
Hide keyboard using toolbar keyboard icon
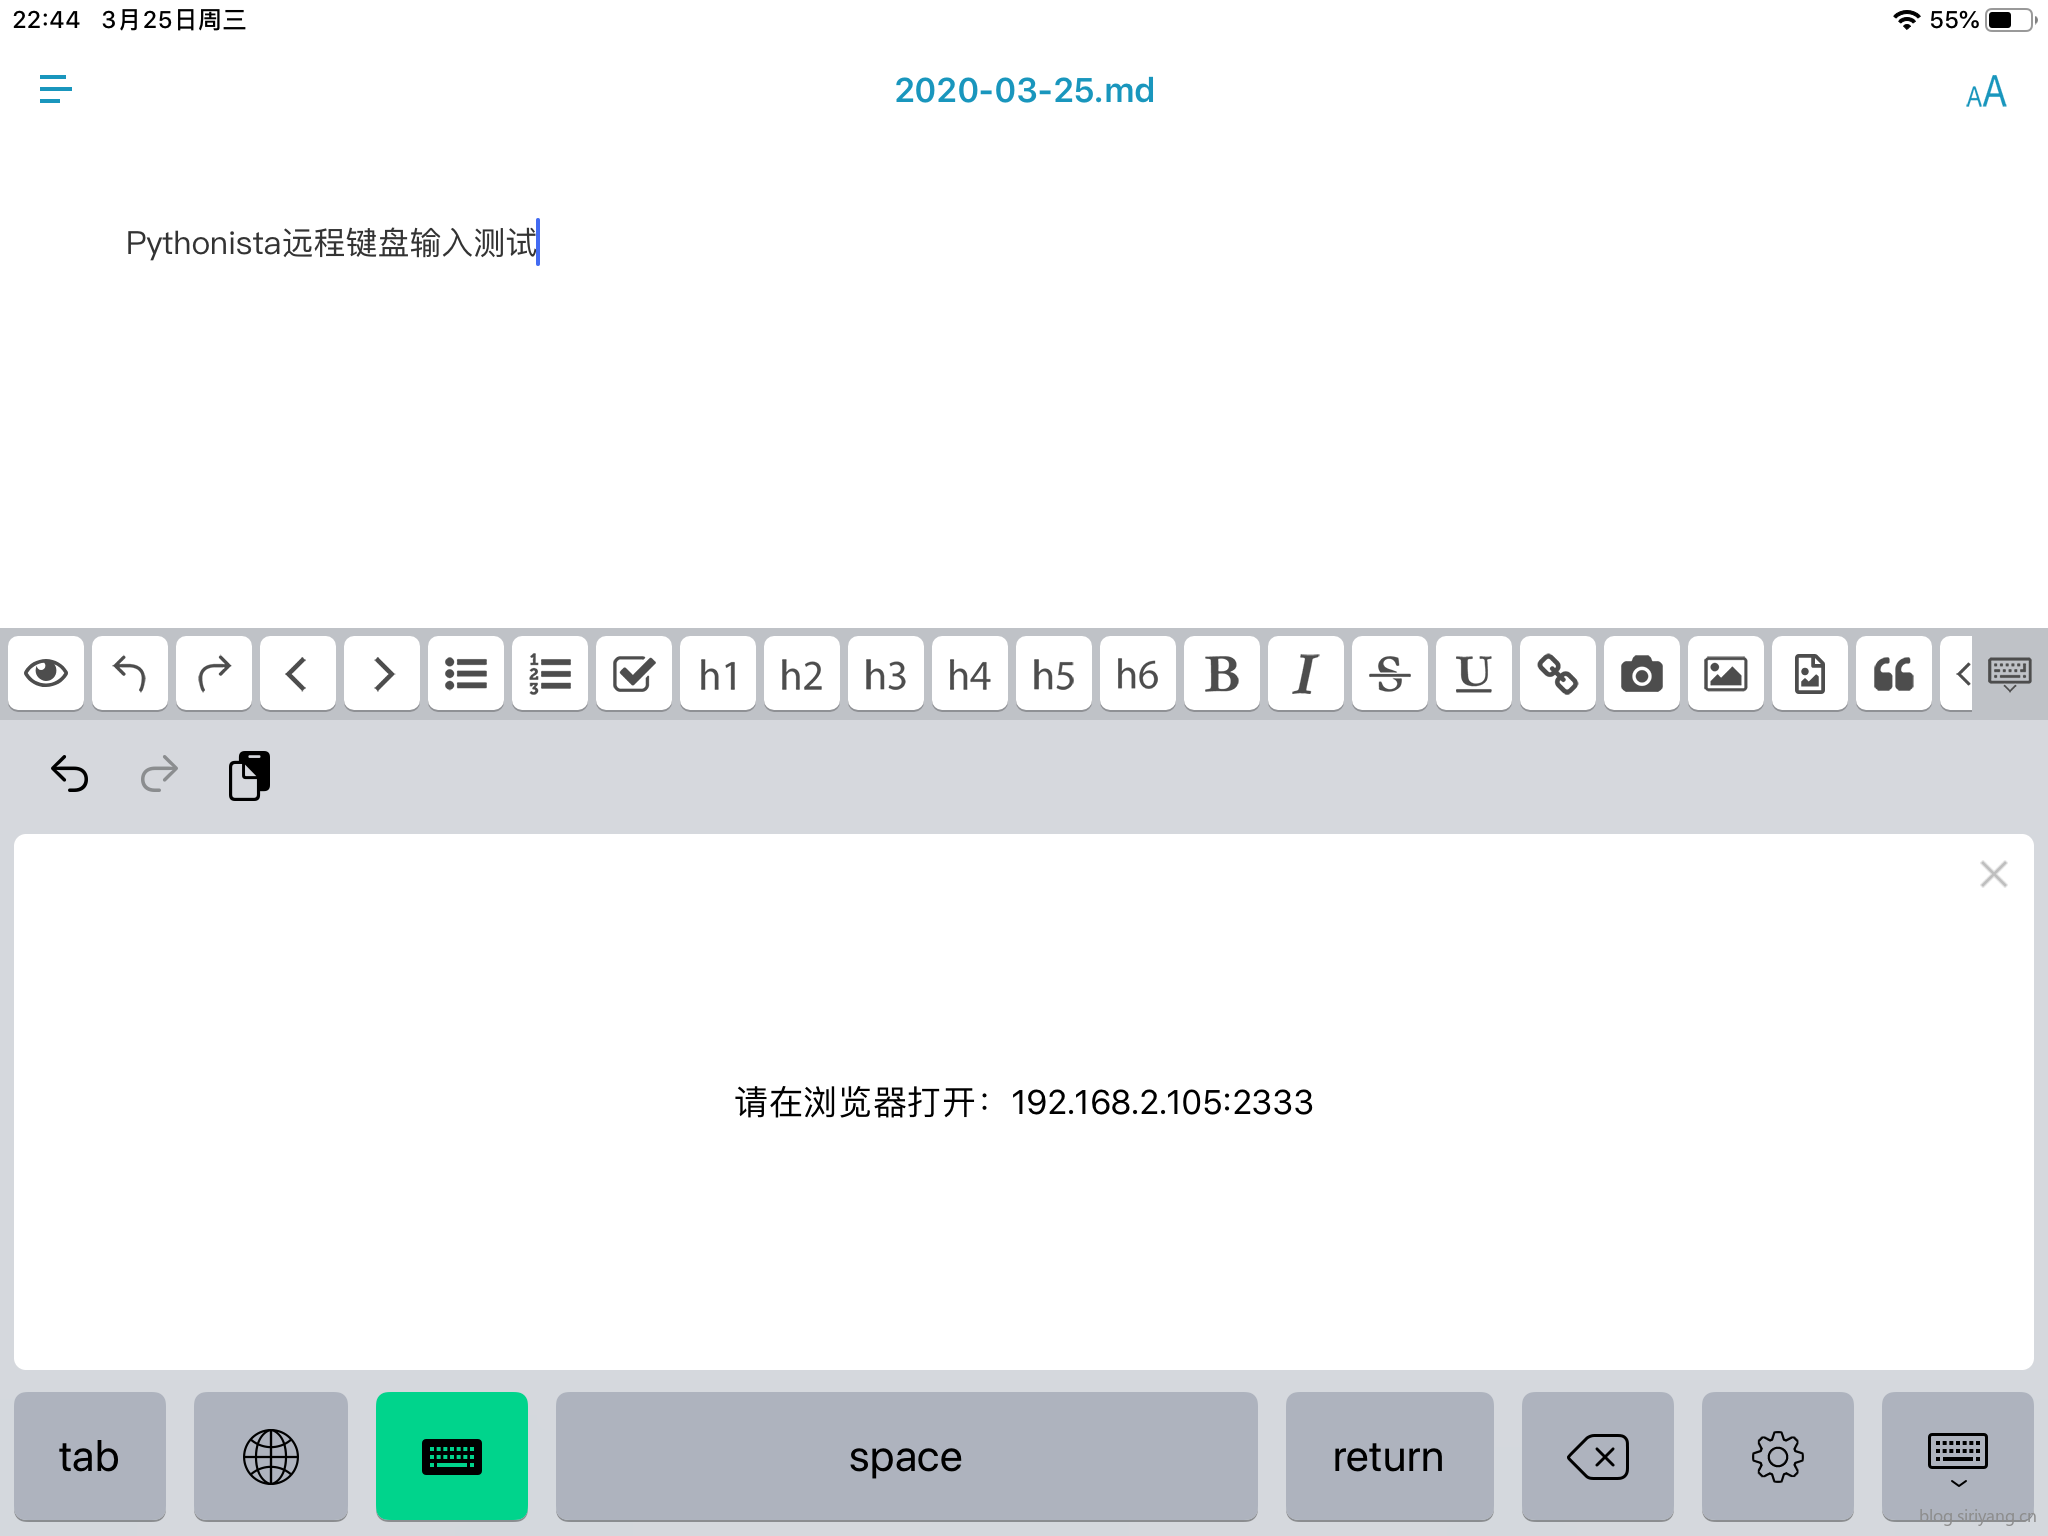2009,674
